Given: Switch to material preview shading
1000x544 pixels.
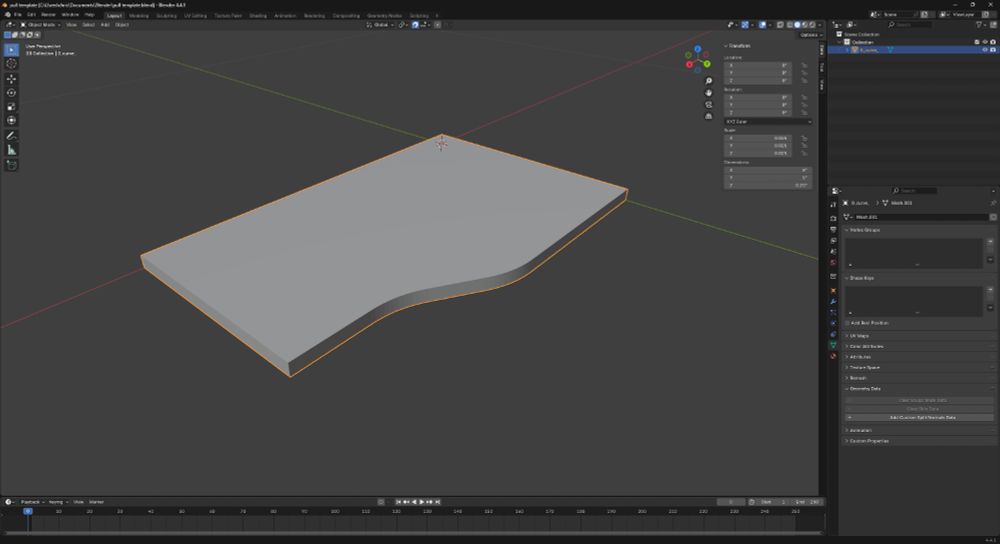Looking at the screenshot, I should pyautogui.click(x=804, y=25).
